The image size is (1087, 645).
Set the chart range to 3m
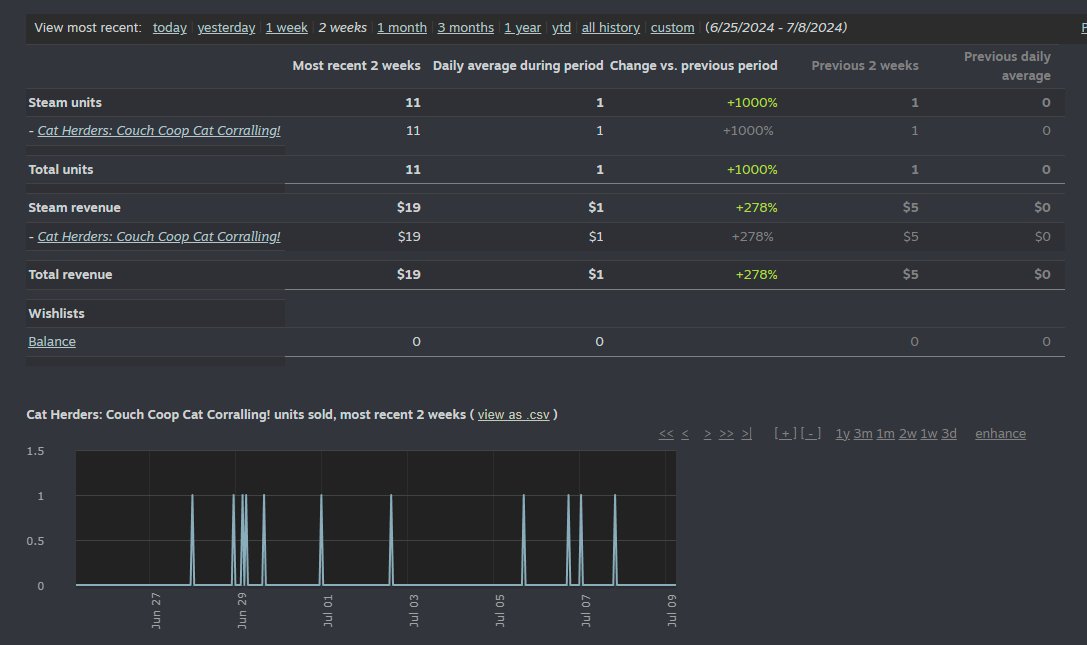[863, 433]
